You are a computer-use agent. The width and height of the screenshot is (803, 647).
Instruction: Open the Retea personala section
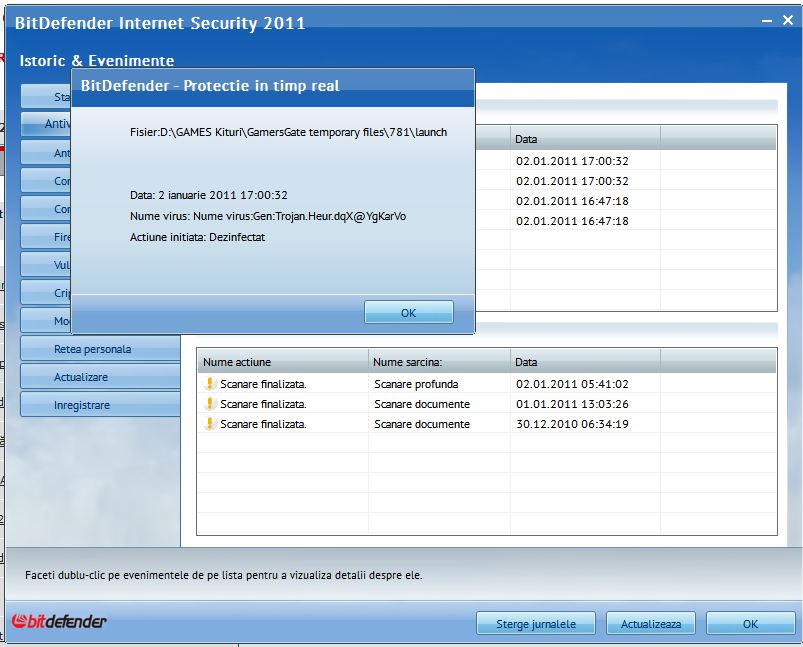100,349
